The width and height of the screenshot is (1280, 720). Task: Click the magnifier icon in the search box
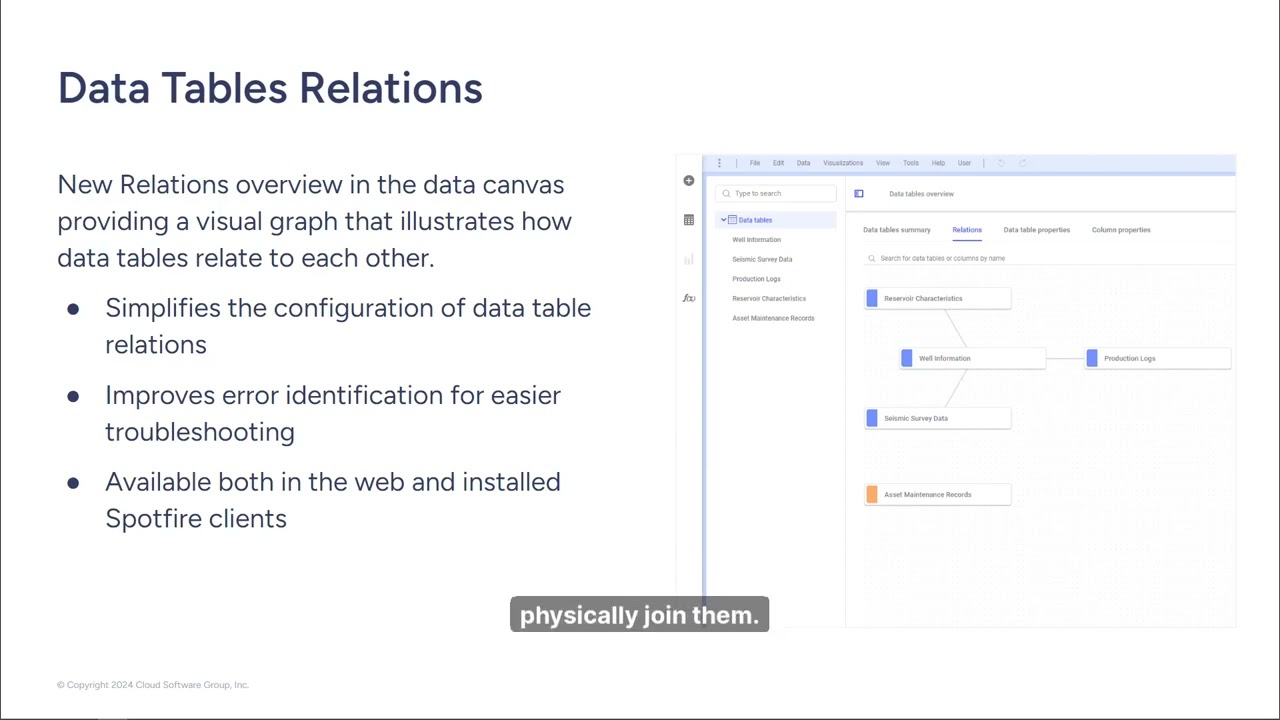pyautogui.click(x=726, y=193)
